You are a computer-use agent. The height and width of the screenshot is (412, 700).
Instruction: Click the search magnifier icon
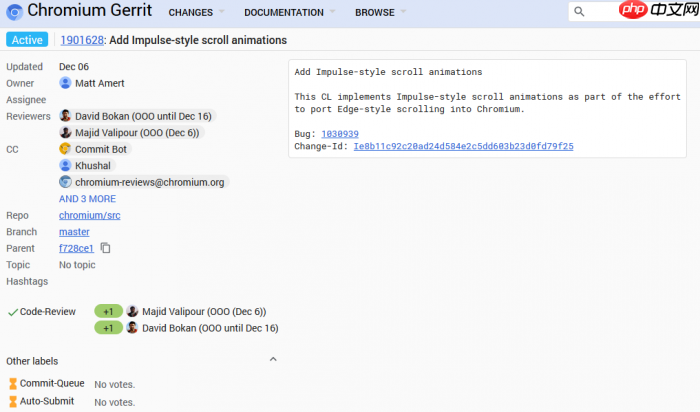point(580,12)
